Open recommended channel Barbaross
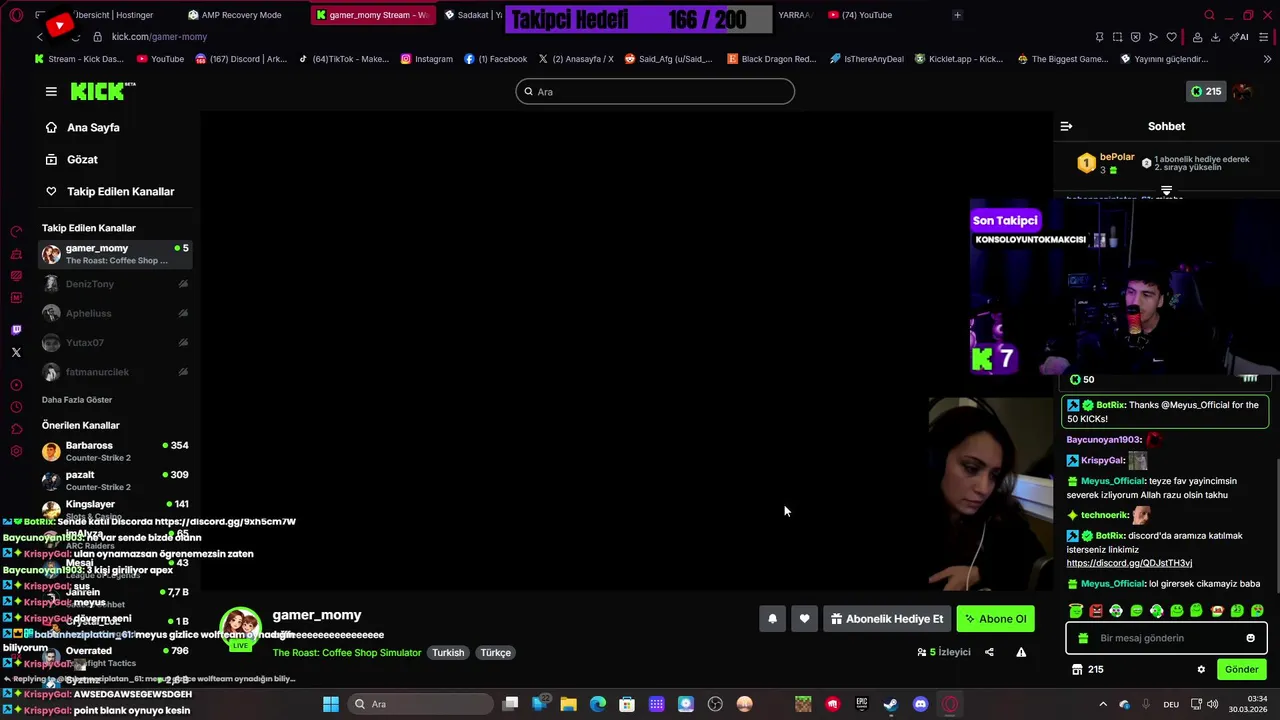This screenshot has height=720, width=1280. (x=115, y=451)
